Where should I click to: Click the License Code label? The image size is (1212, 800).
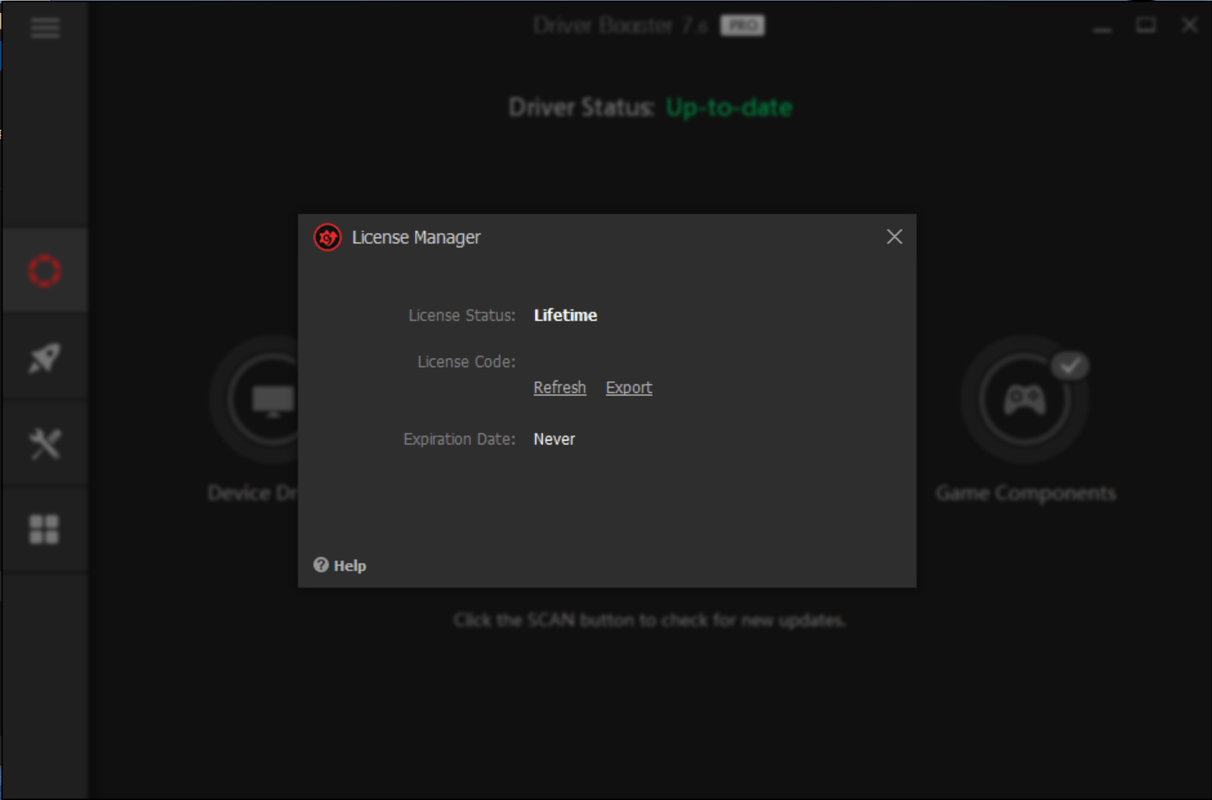click(466, 361)
